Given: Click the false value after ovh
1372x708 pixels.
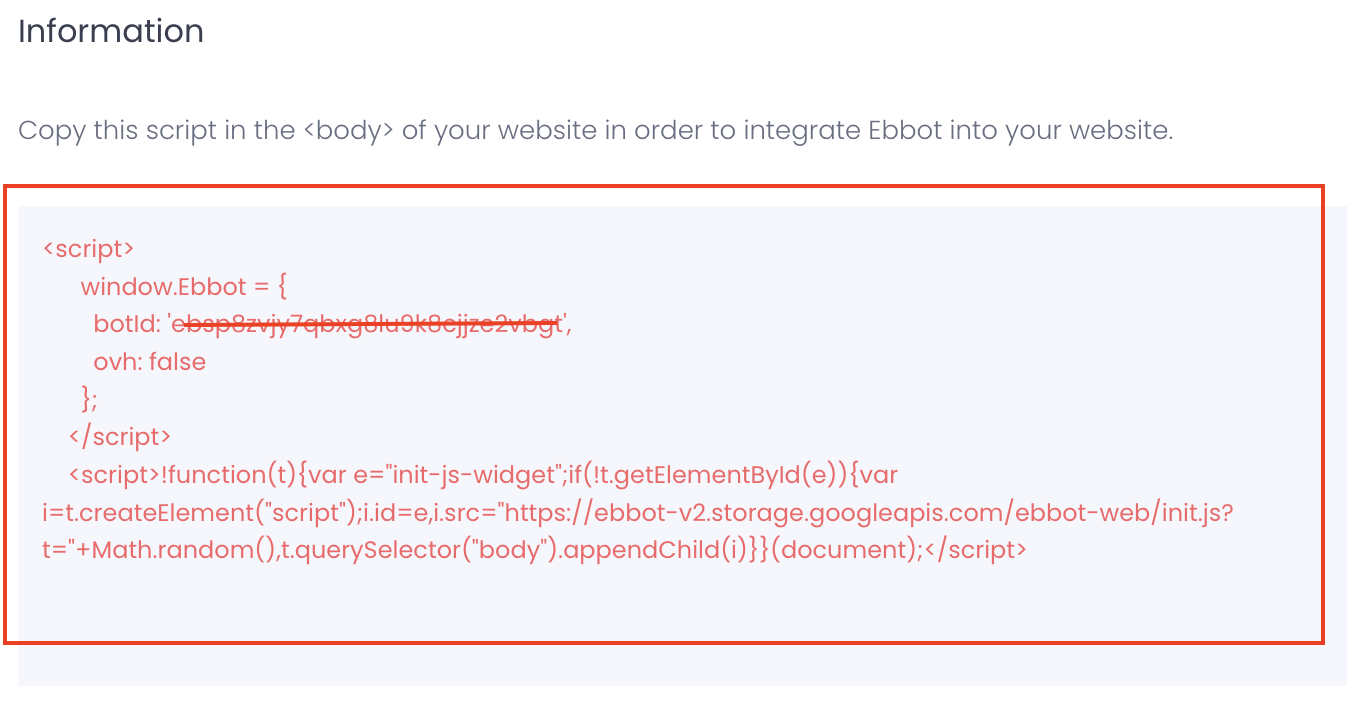Looking at the screenshot, I should [177, 361].
